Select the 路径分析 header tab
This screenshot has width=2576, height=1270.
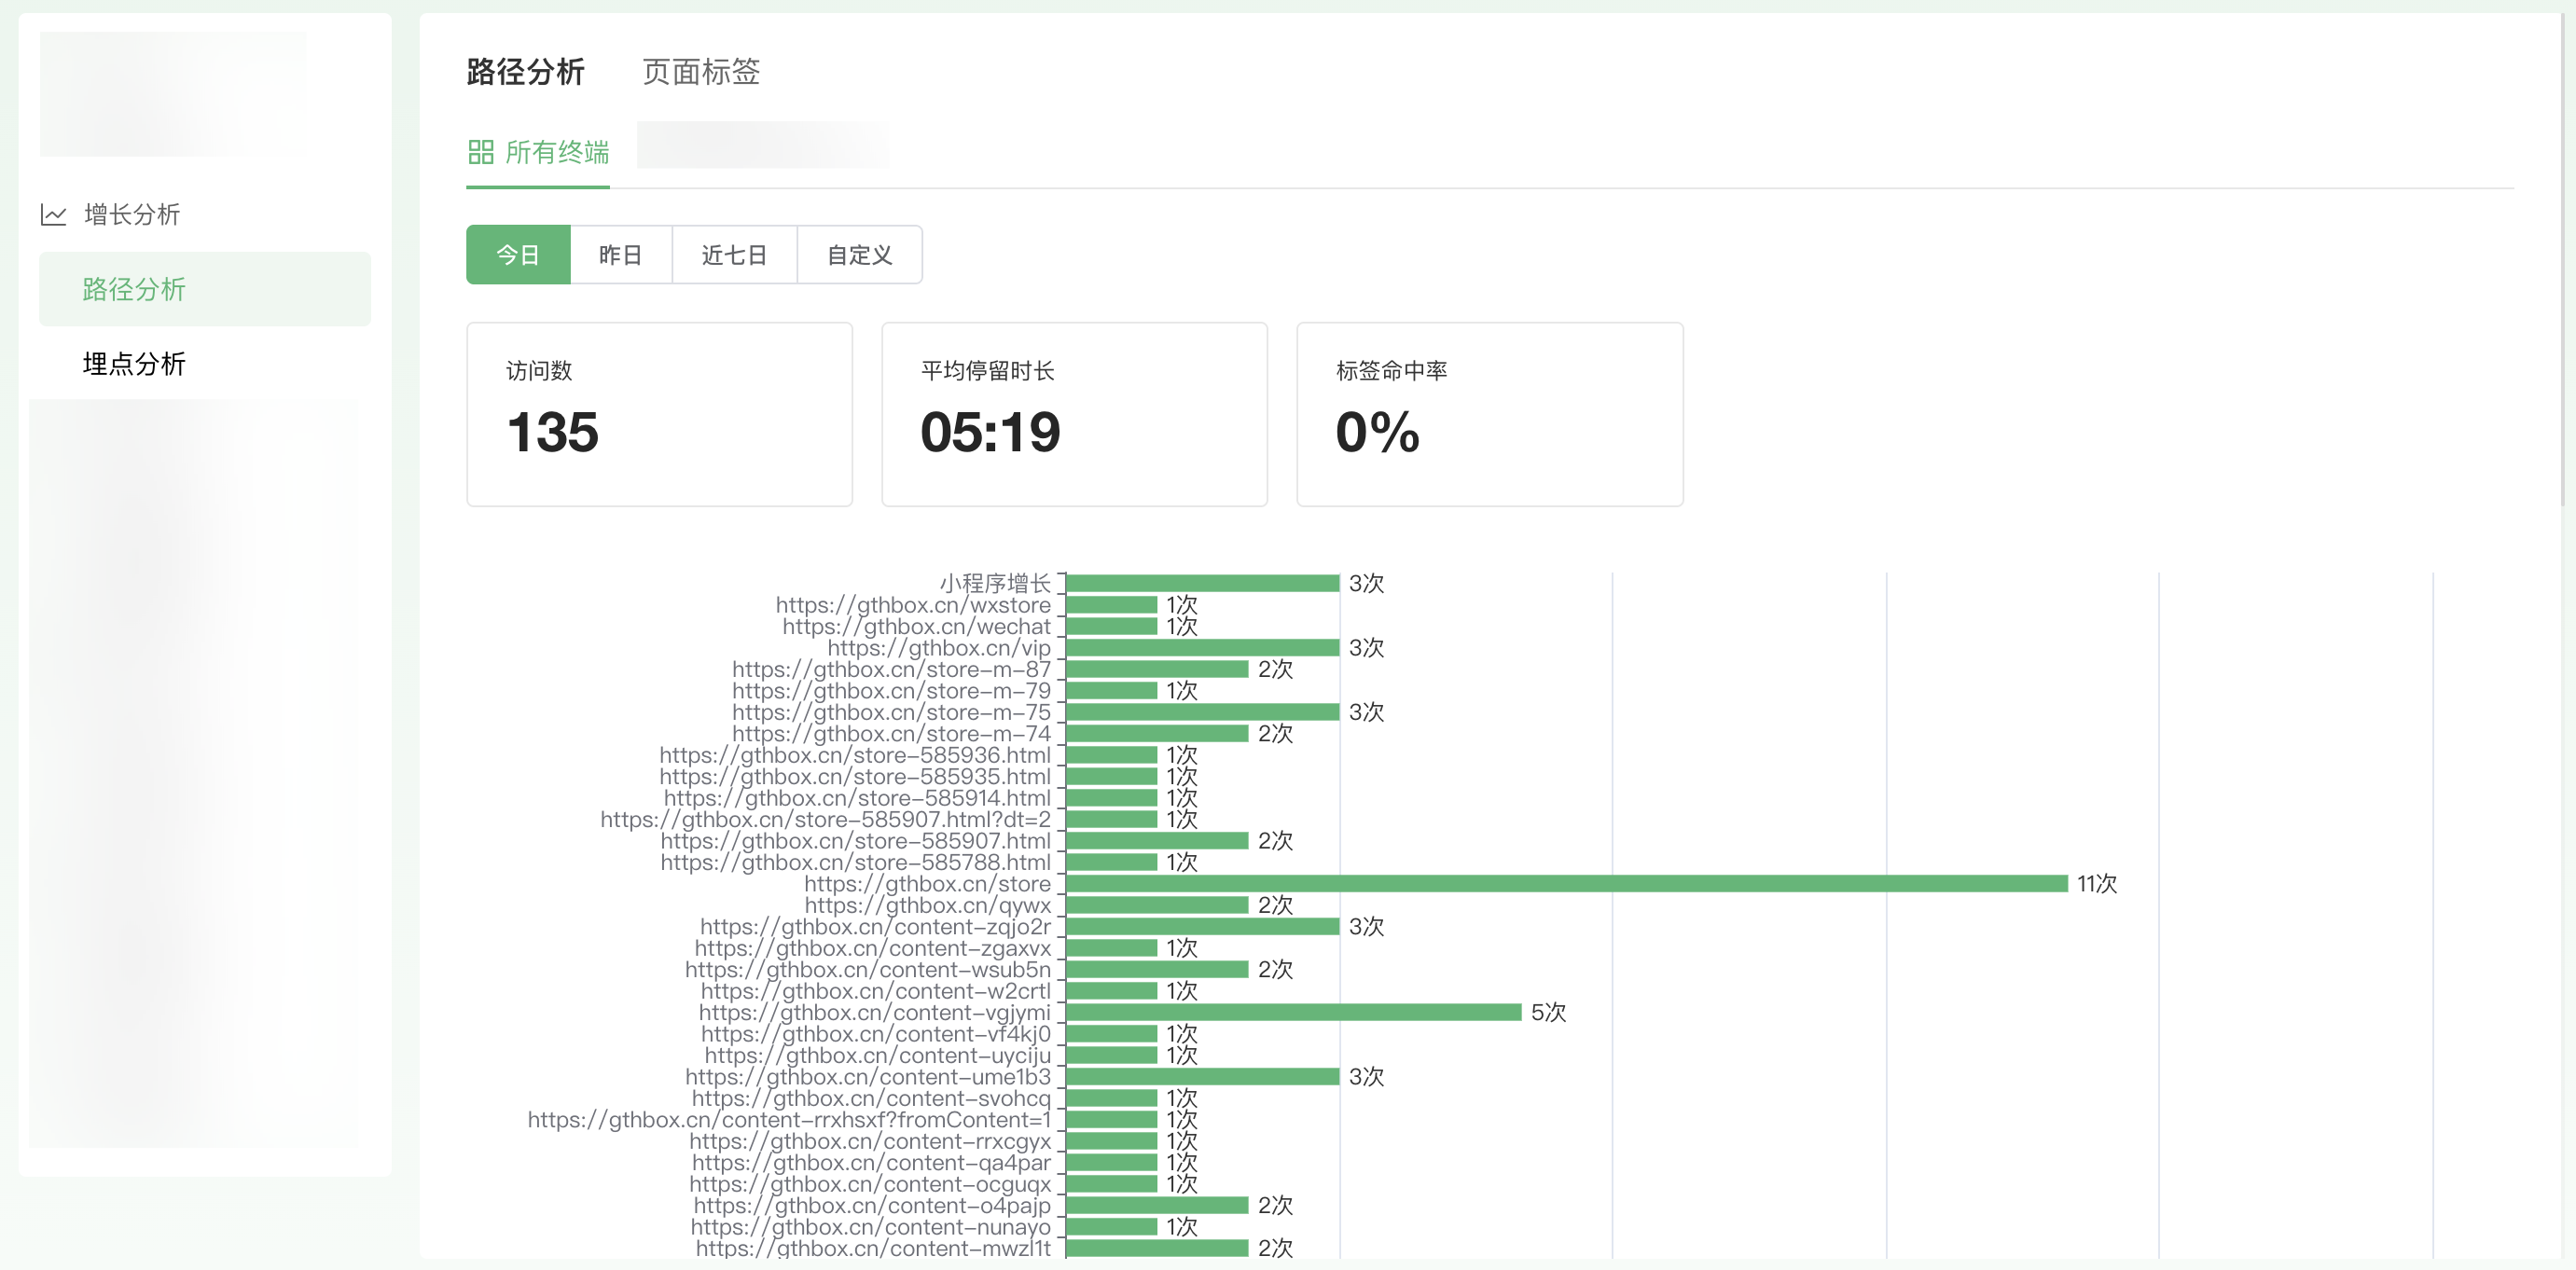pyautogui.click(x=525, y=72)
